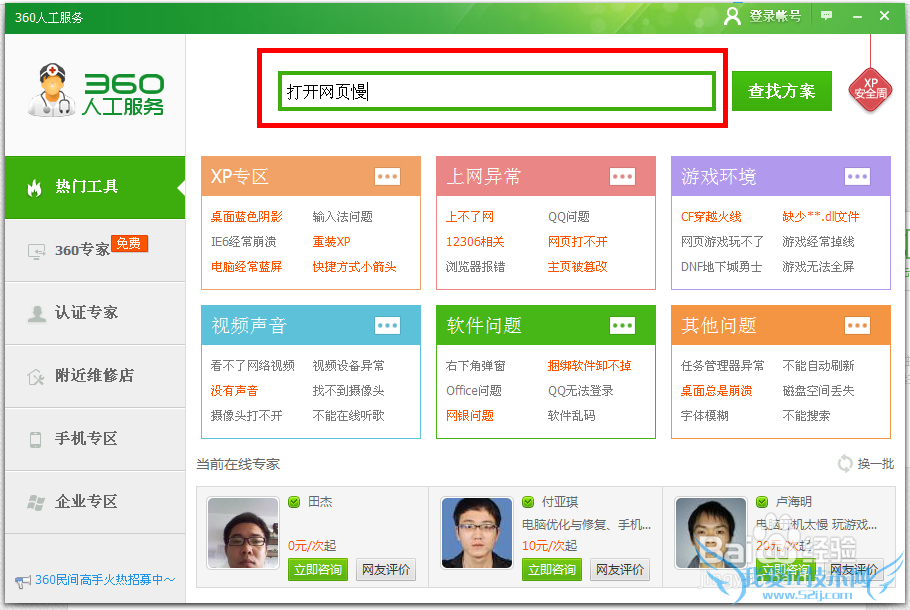Open the 网页打不开 problem link

click(577, 241)
